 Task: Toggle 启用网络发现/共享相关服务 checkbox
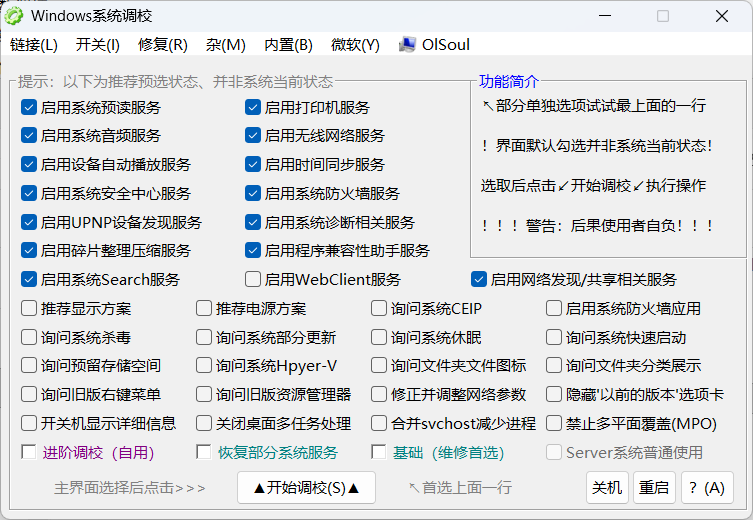[479, 280]
